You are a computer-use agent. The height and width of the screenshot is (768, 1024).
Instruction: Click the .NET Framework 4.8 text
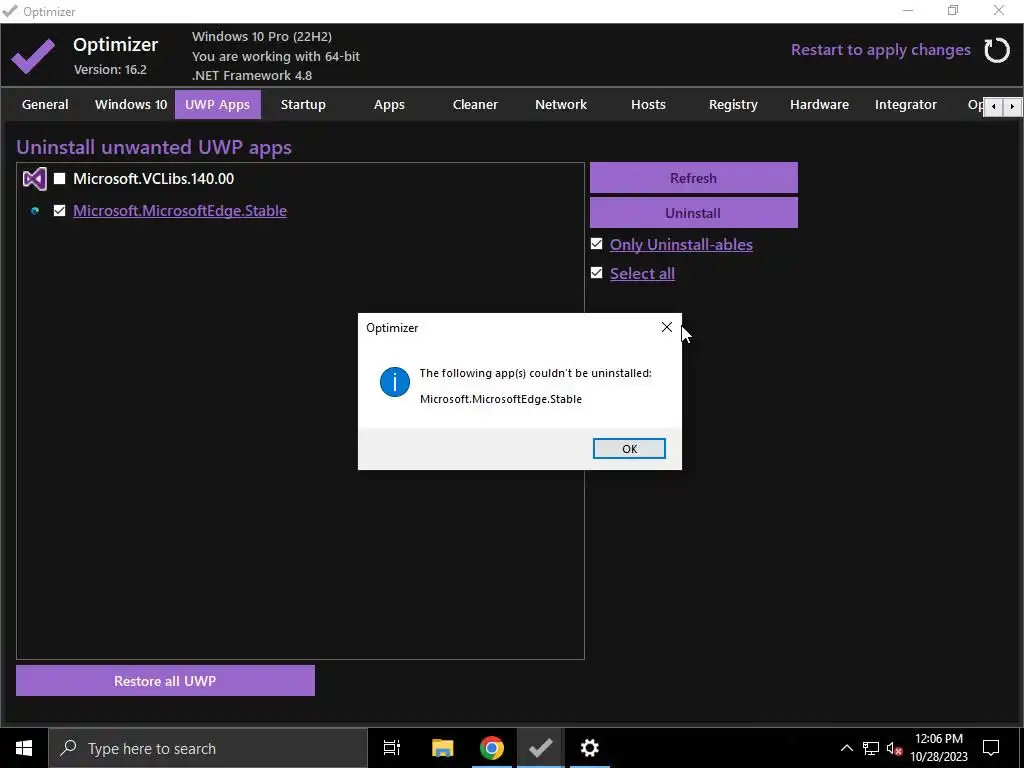[x=252, y=75]
